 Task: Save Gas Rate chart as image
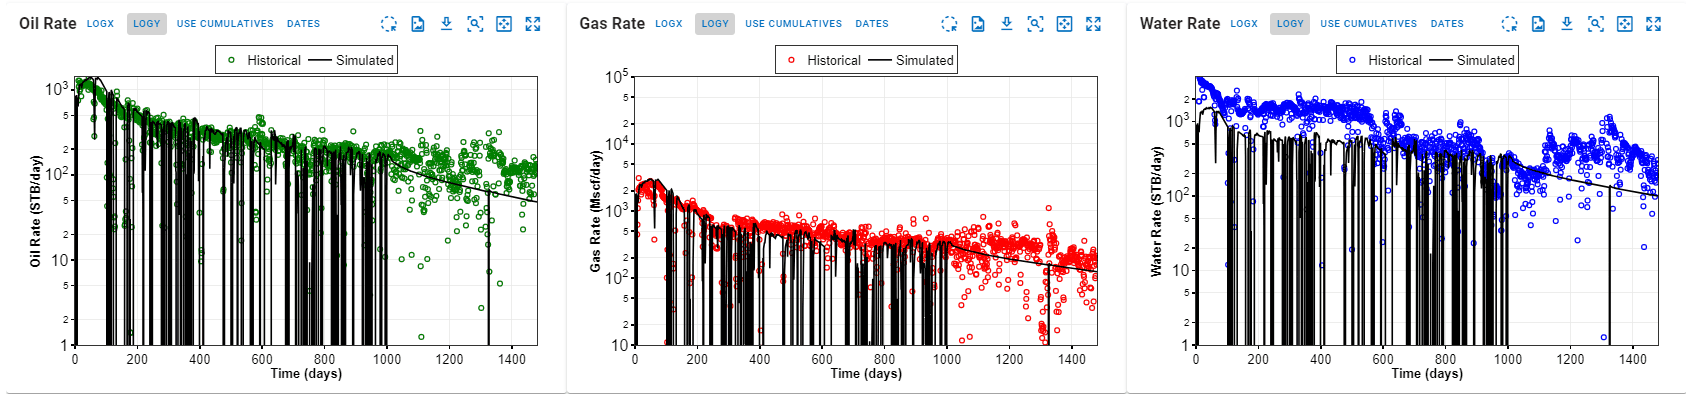[978, 23]
